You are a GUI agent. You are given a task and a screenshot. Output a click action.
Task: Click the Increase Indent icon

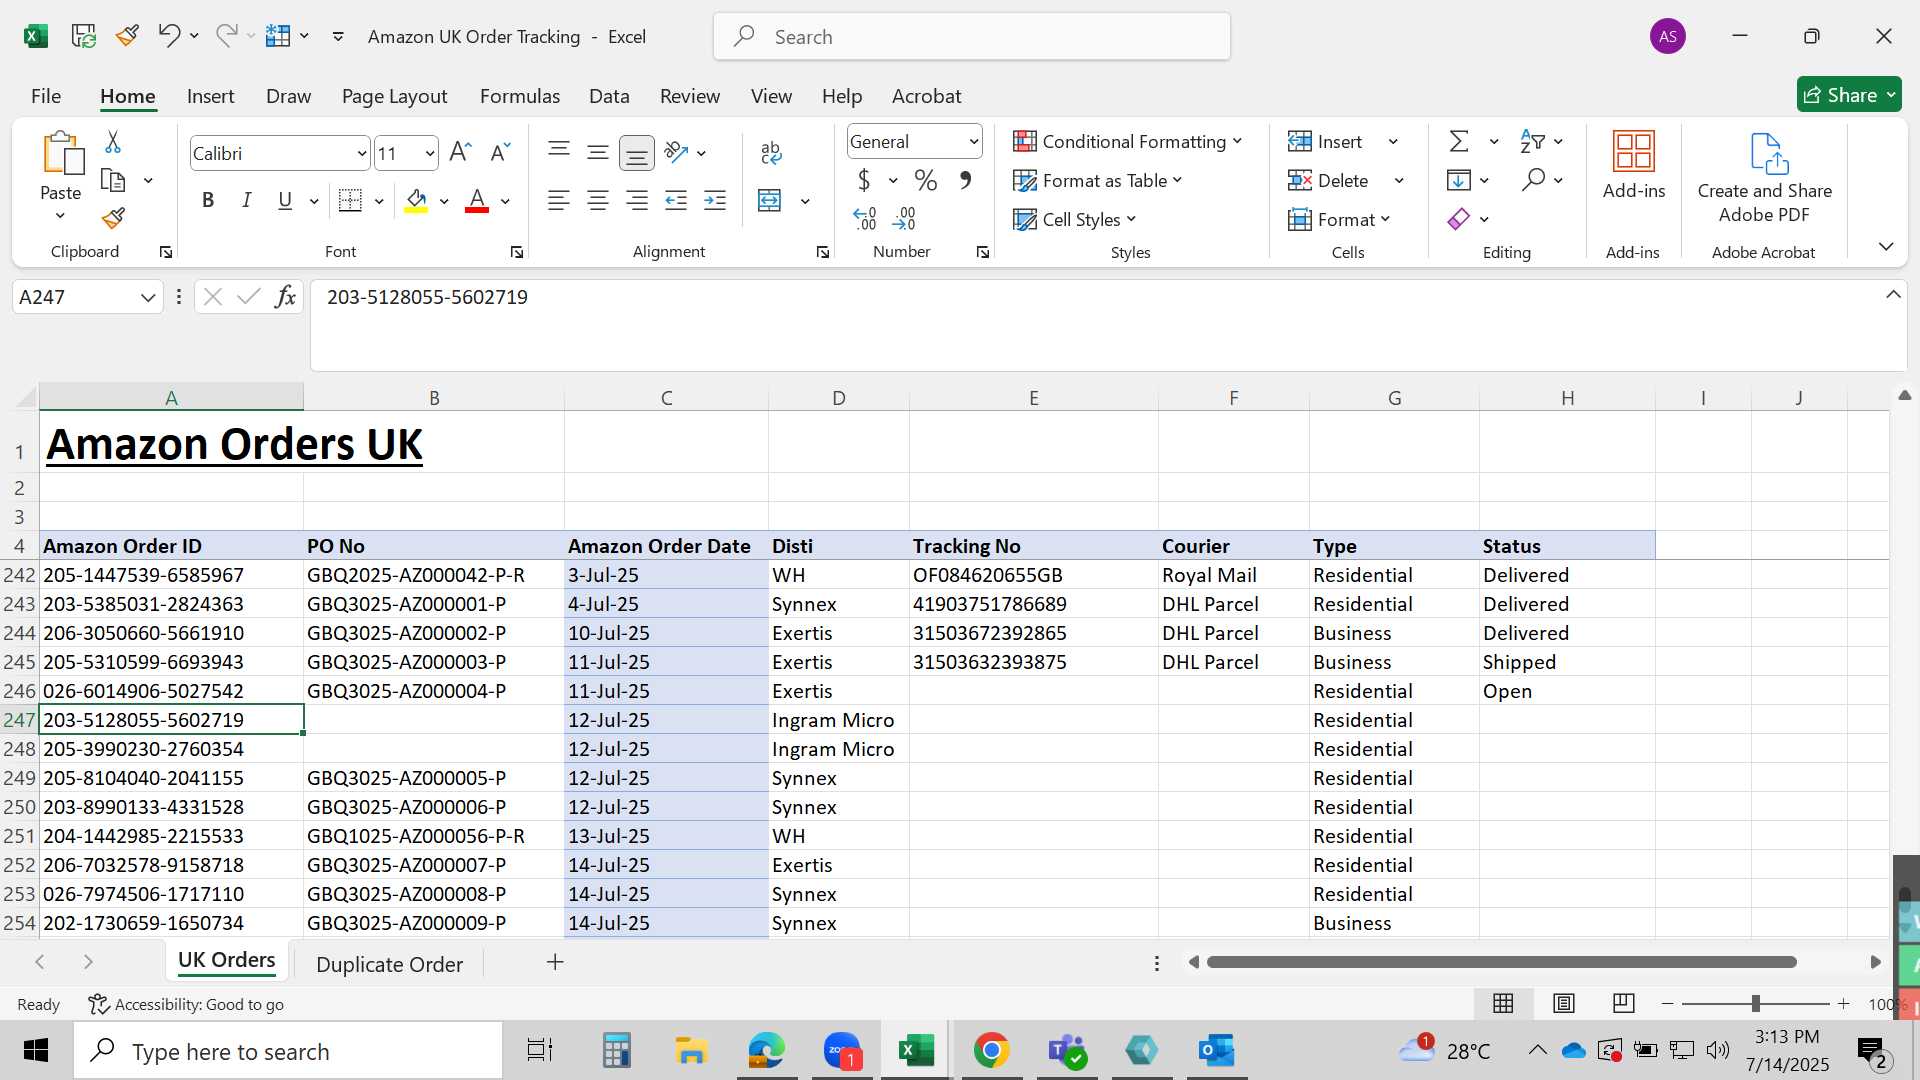click(x=715, y=200)
